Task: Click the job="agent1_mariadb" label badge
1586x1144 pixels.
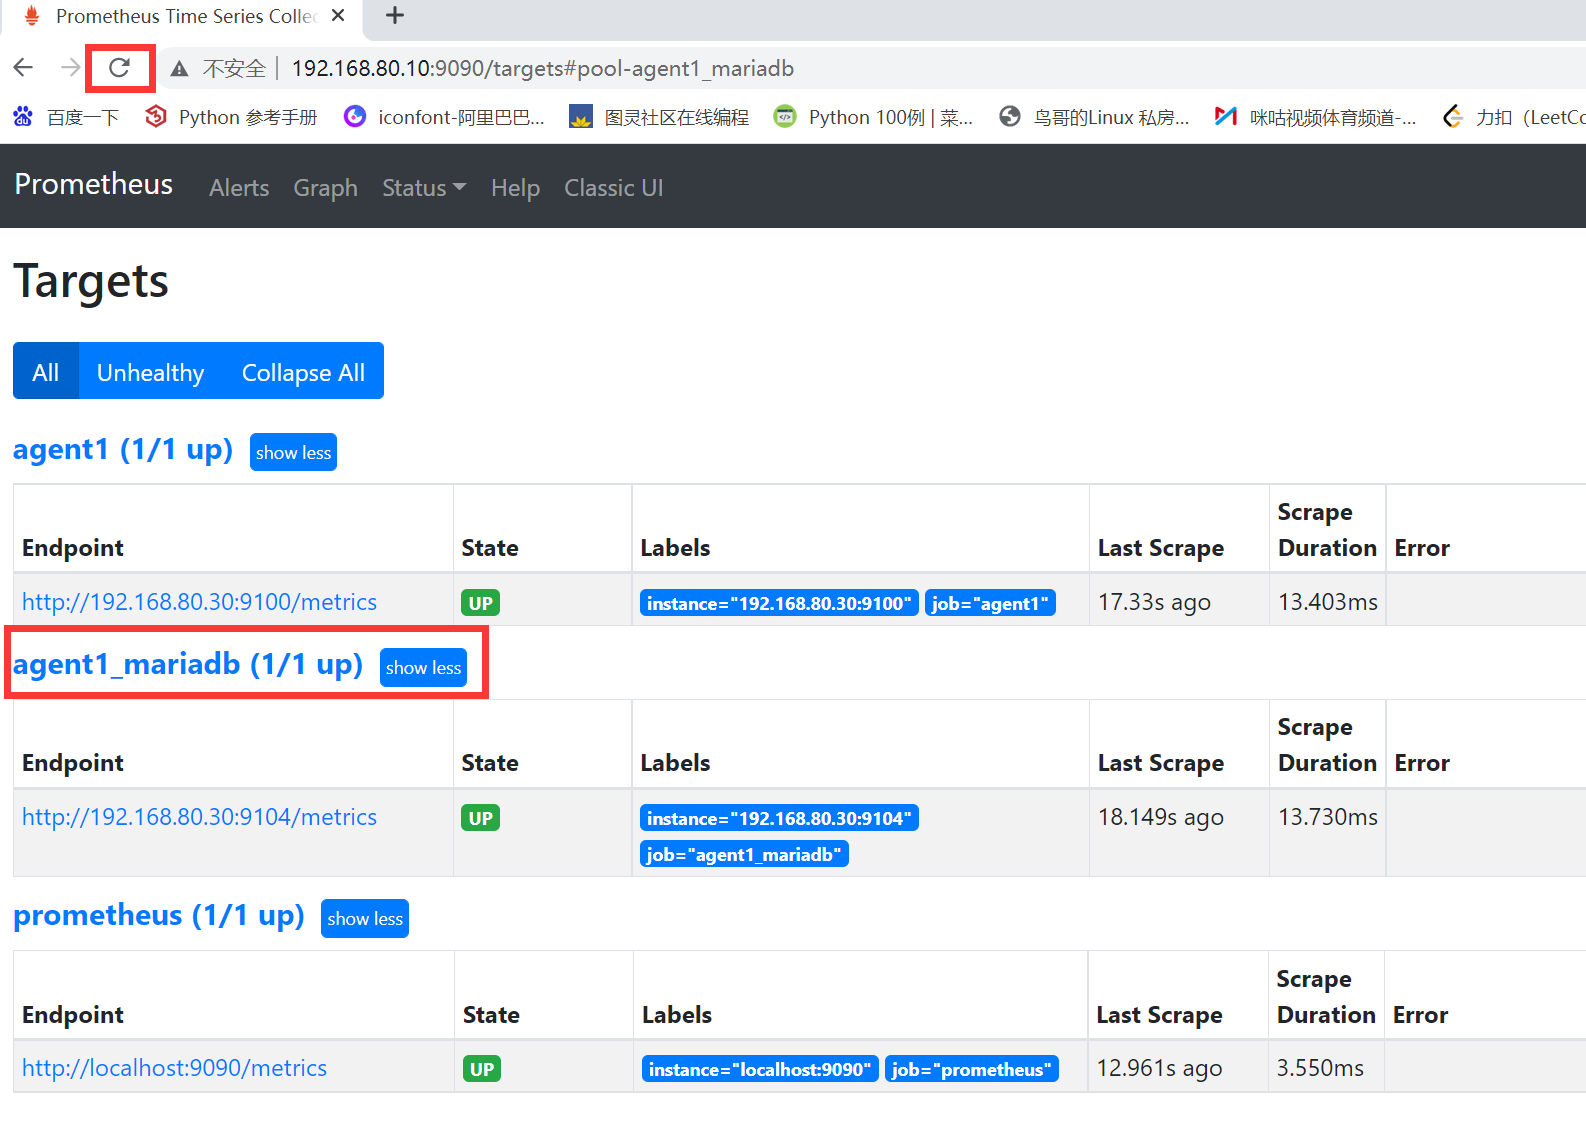Action: (744, 854)
